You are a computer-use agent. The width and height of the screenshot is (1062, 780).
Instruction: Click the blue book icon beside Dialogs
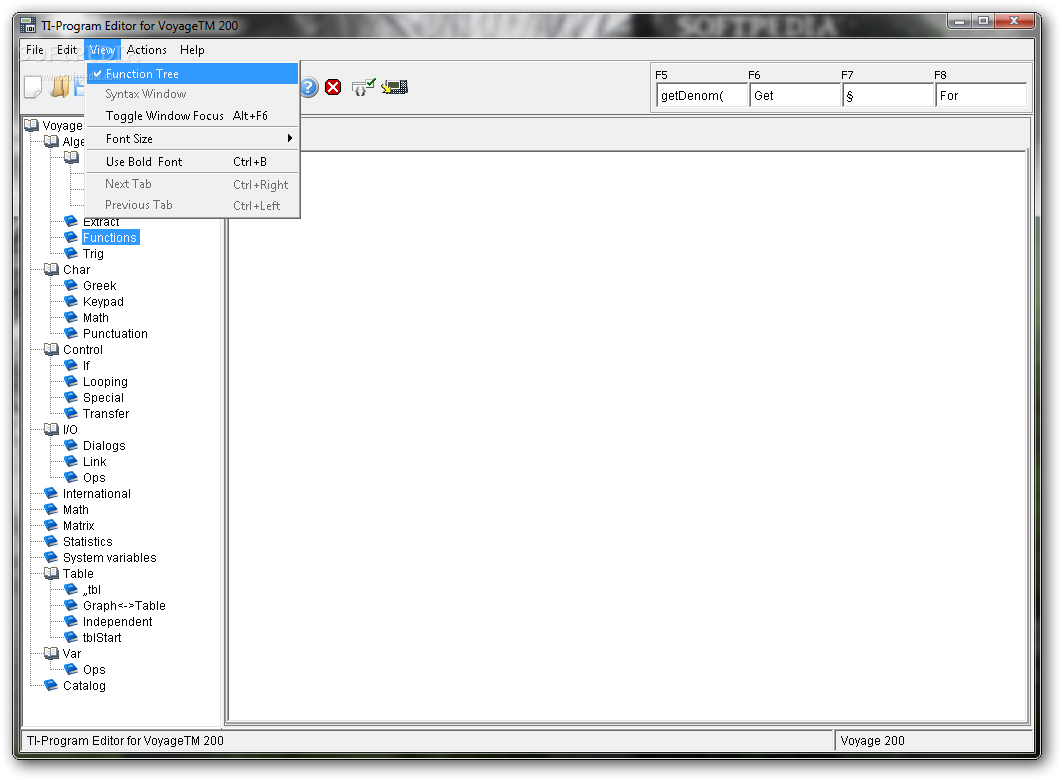click(x=70, y=445)
